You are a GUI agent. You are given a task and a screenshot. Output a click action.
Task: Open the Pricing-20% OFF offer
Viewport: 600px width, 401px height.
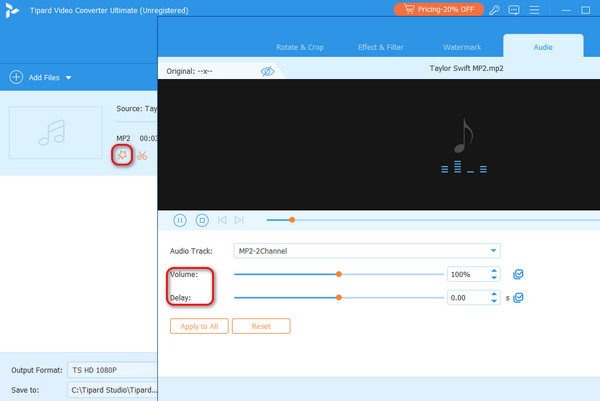[x=439, y=9]
